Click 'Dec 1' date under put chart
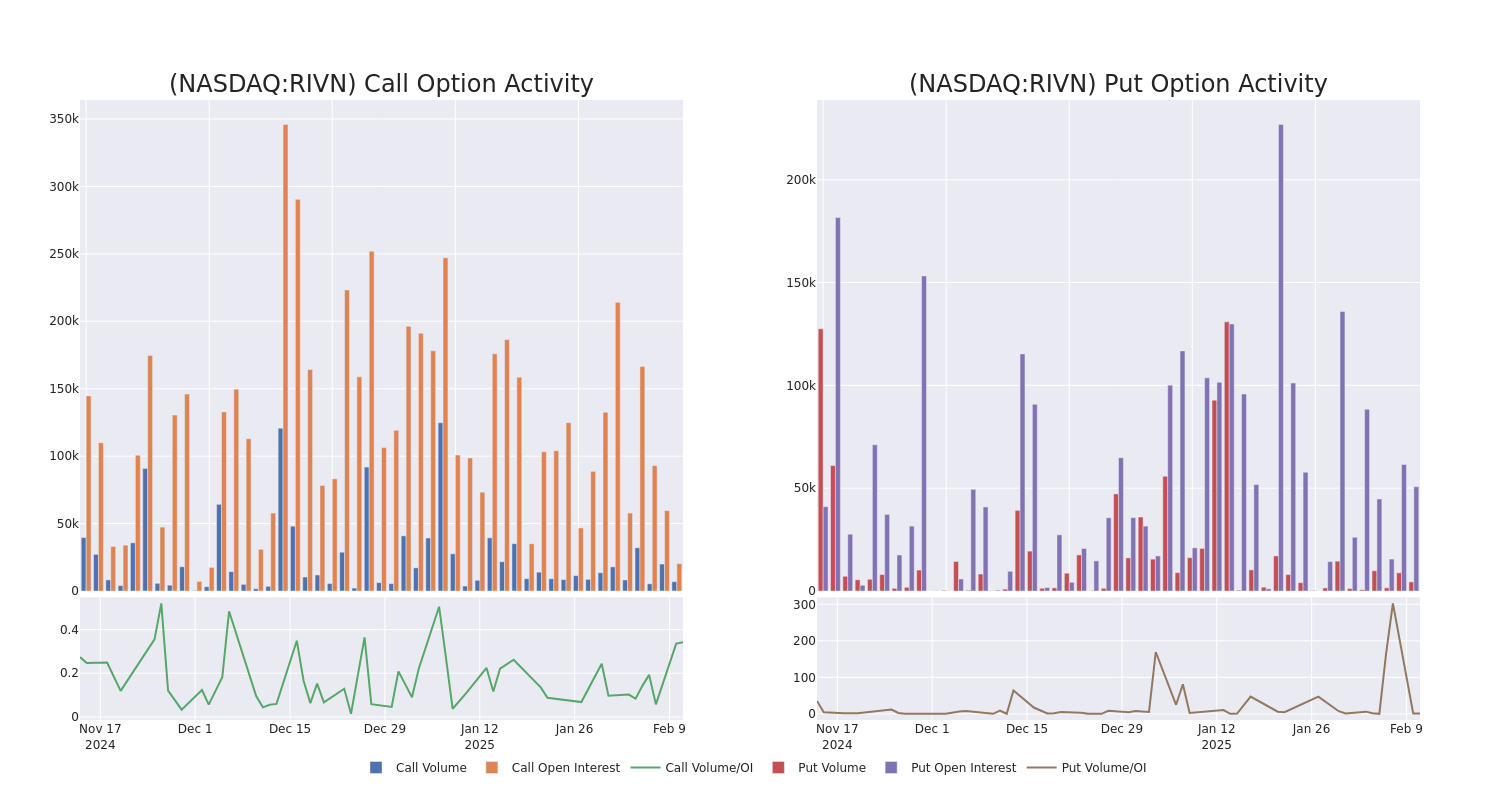 point(932,729)
